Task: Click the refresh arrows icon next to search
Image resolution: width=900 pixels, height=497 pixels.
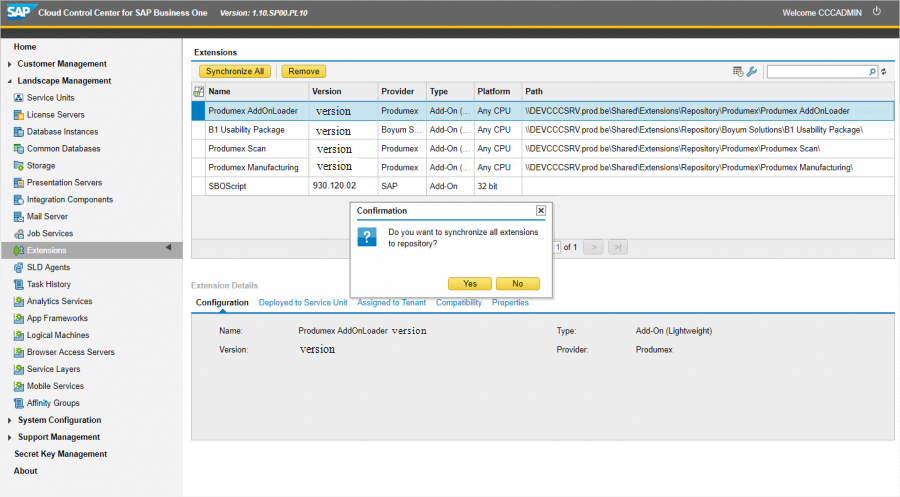Action: [x=883, y=72]
